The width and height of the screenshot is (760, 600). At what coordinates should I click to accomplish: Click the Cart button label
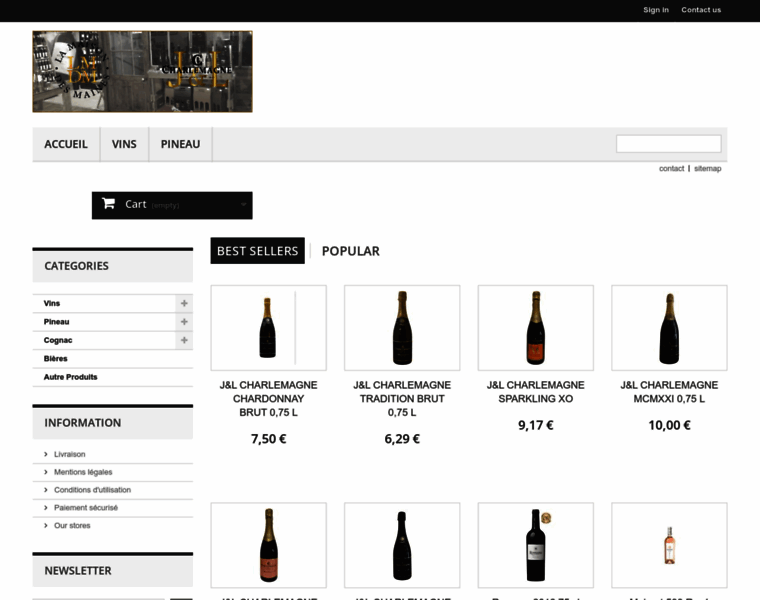pyautogui.click(x=136, y=205)
